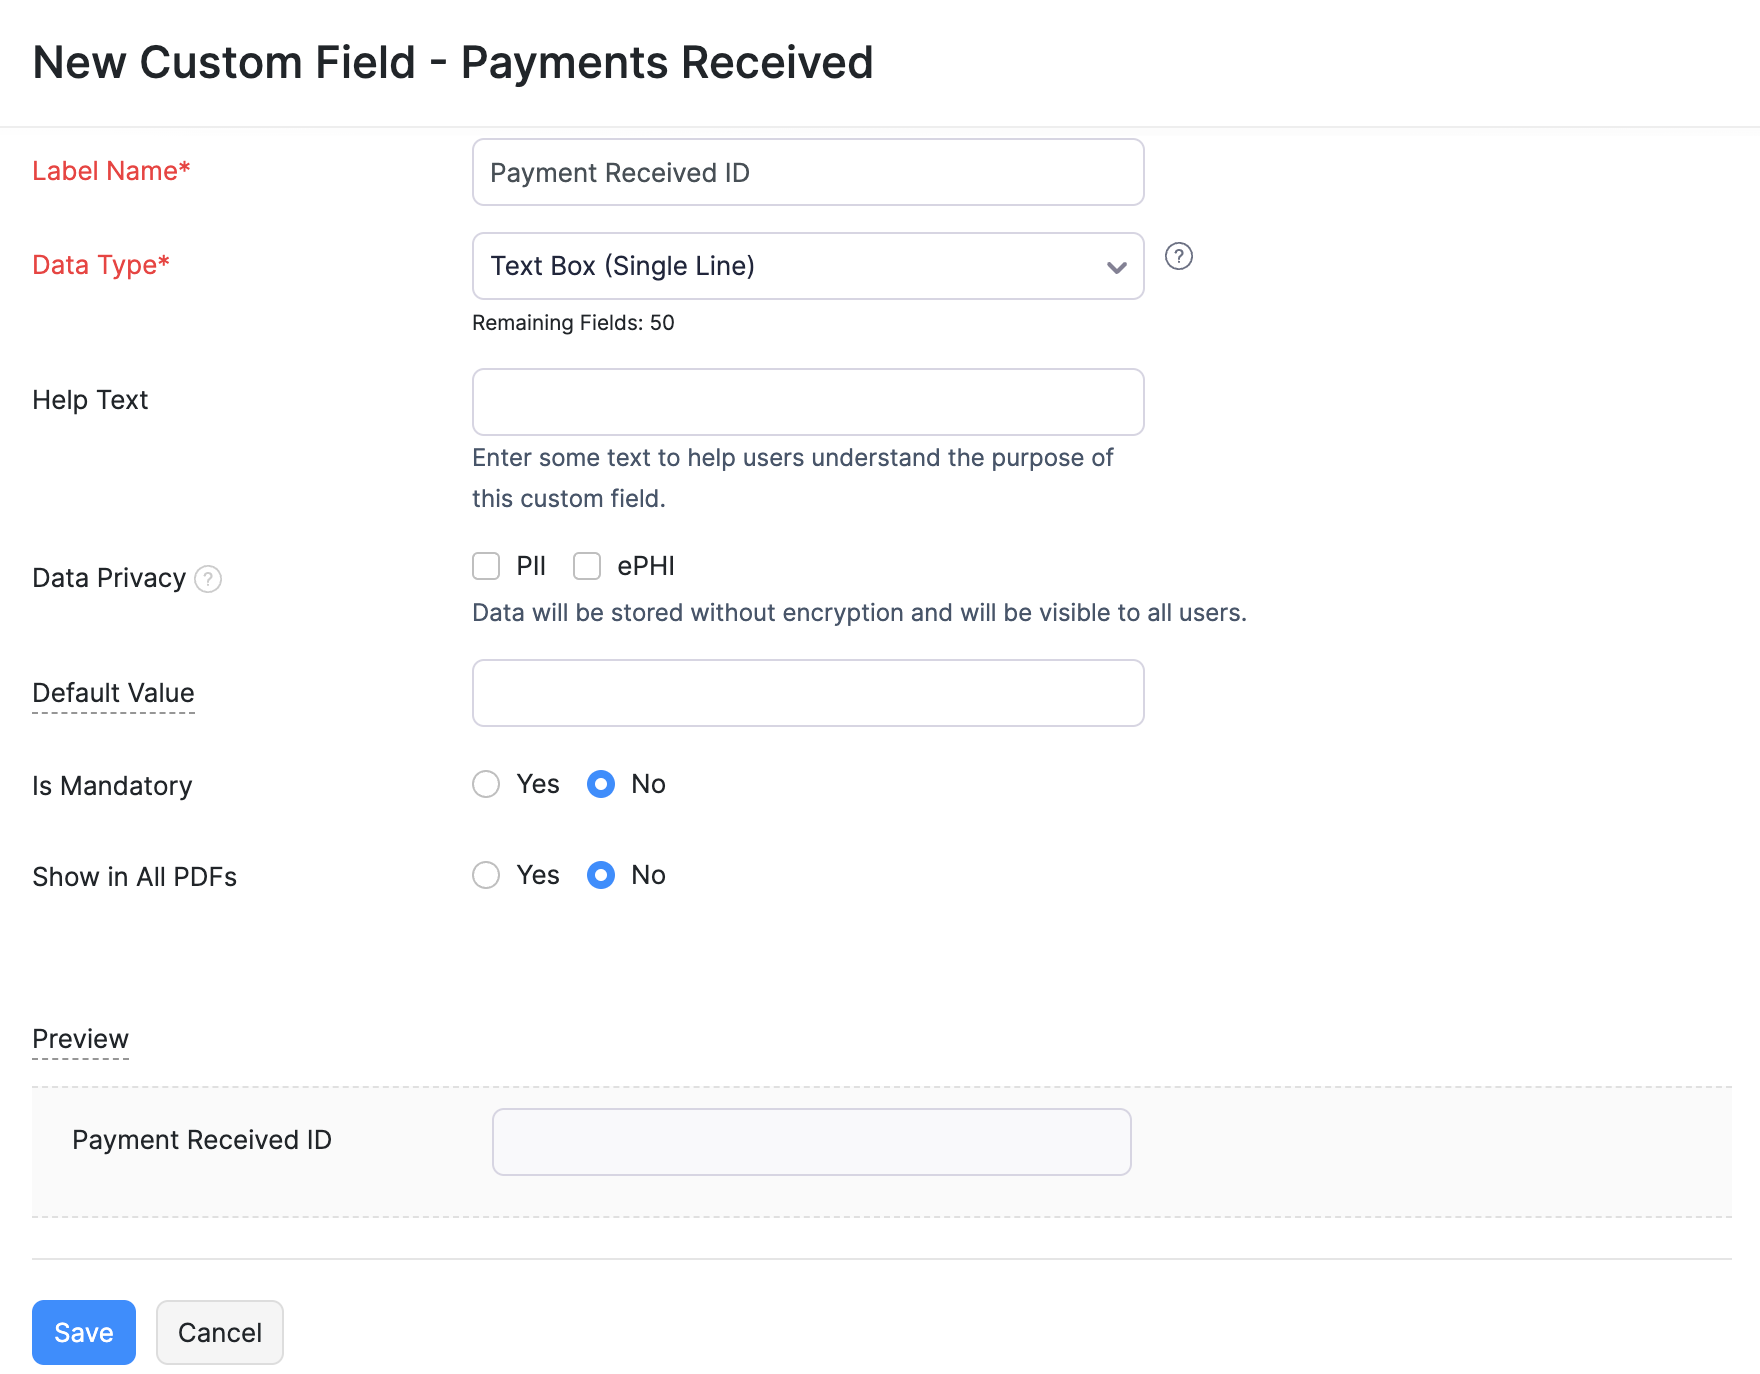Click the Label Name input field
This screenshot has height=1374, width=1760.
click(x=808, y=172)
